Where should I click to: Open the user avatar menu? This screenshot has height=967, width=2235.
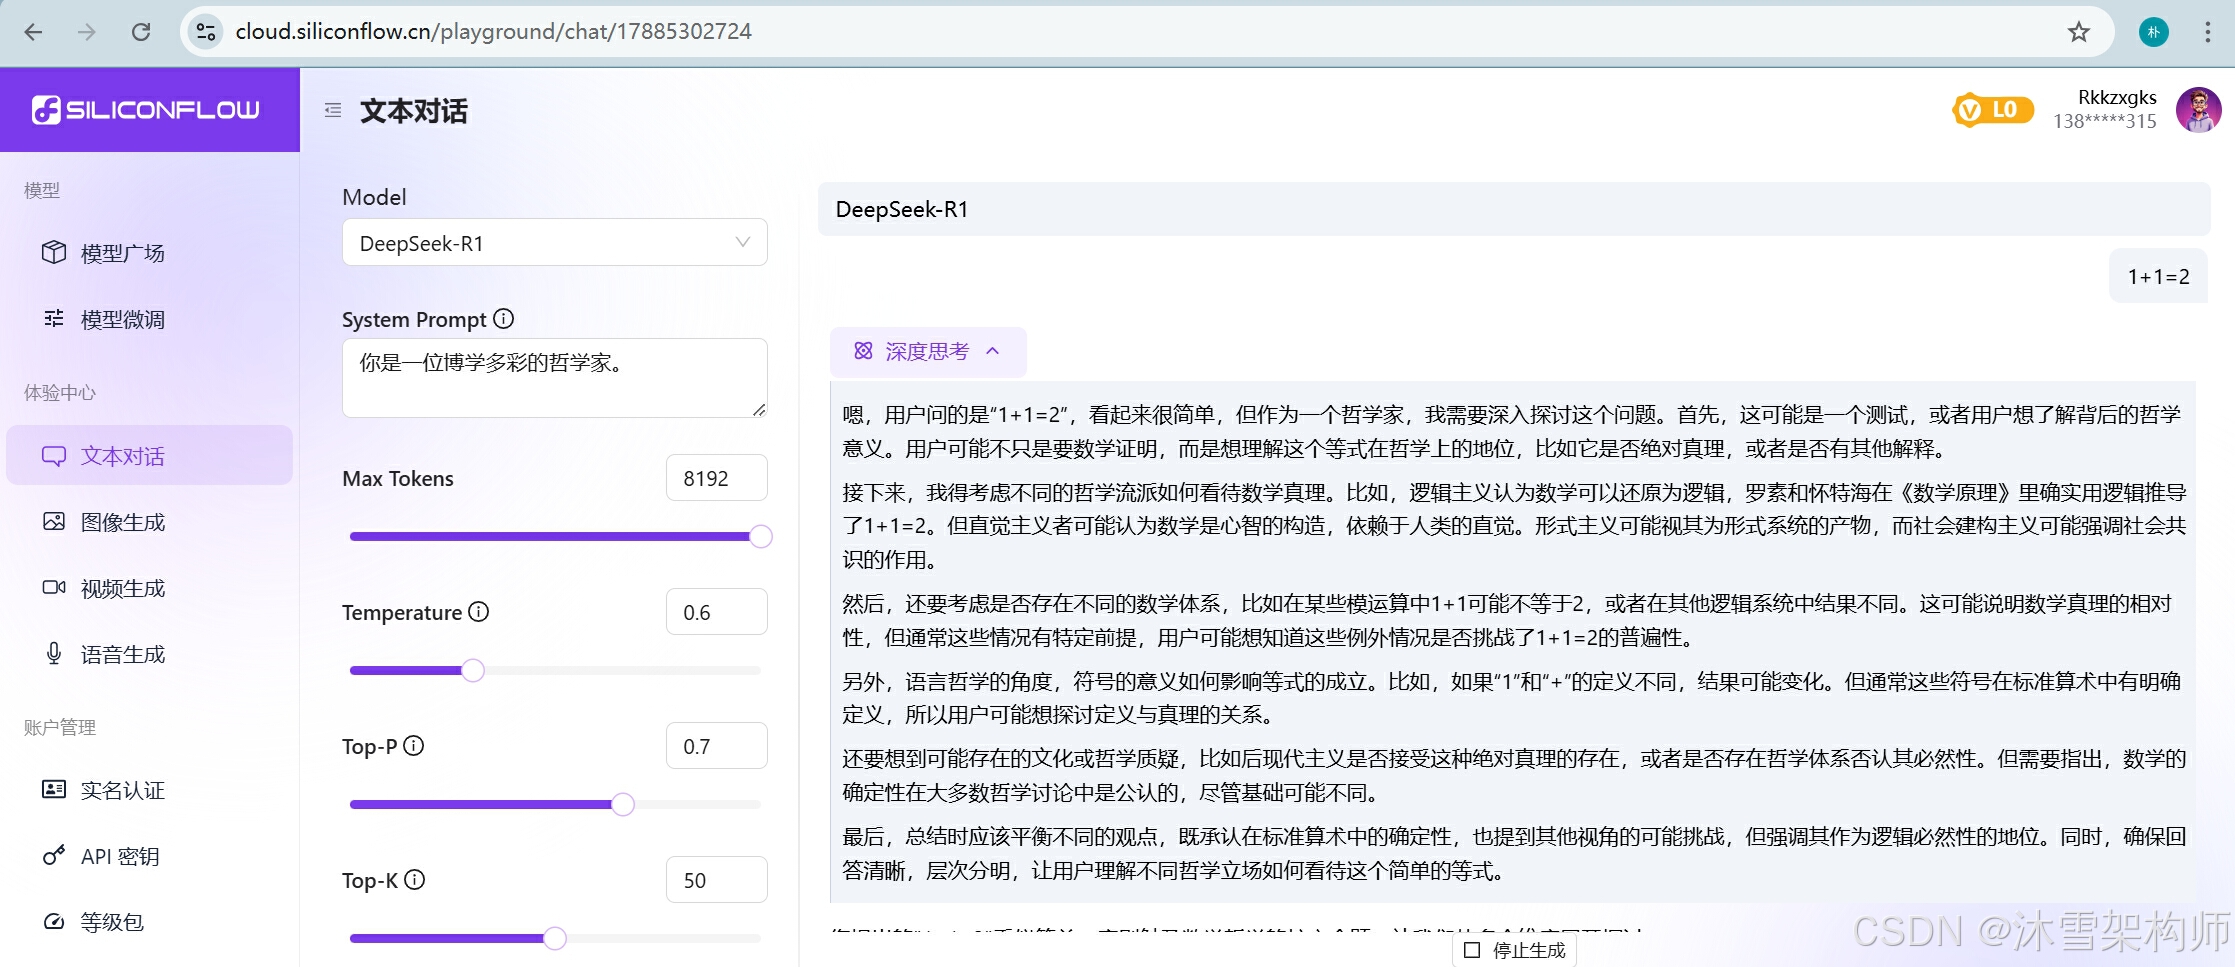tap(2198, 110)
